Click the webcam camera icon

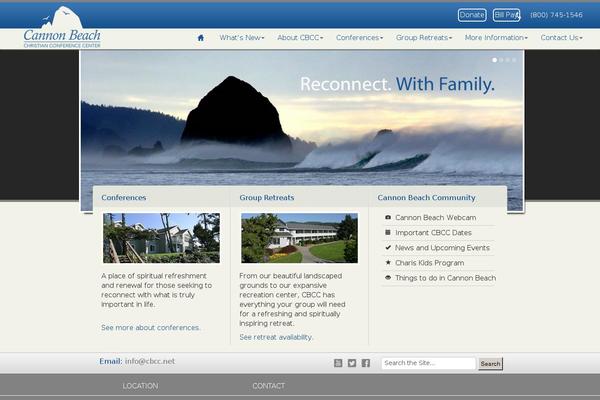388,217
